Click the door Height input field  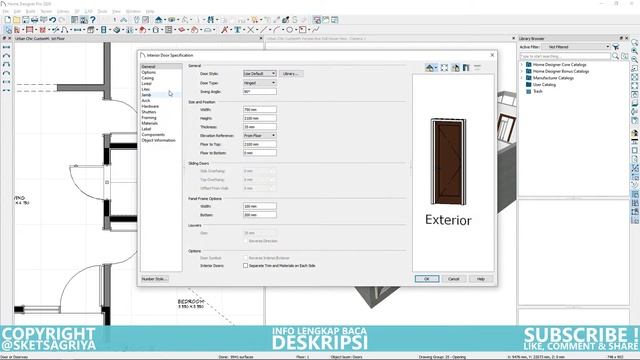260,118
